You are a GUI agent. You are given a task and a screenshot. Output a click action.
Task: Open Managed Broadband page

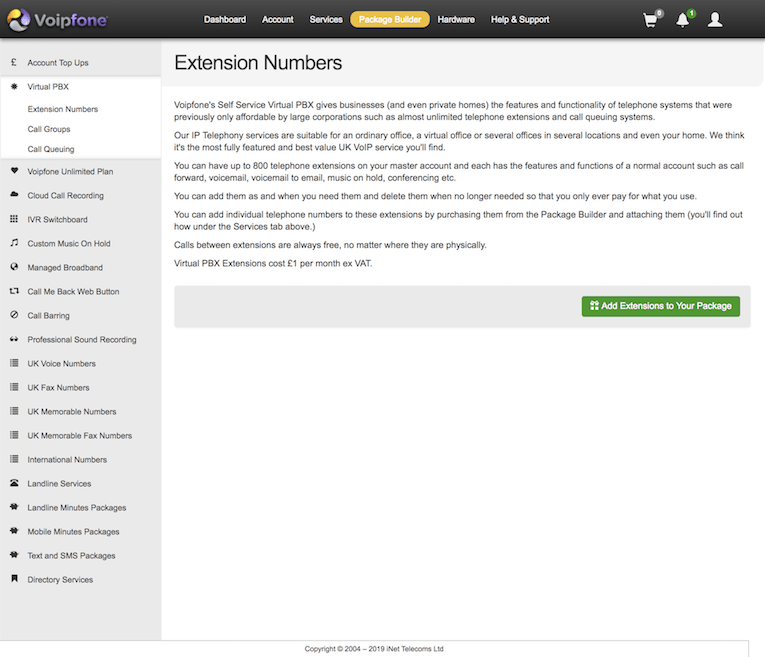tap(65, 268)
